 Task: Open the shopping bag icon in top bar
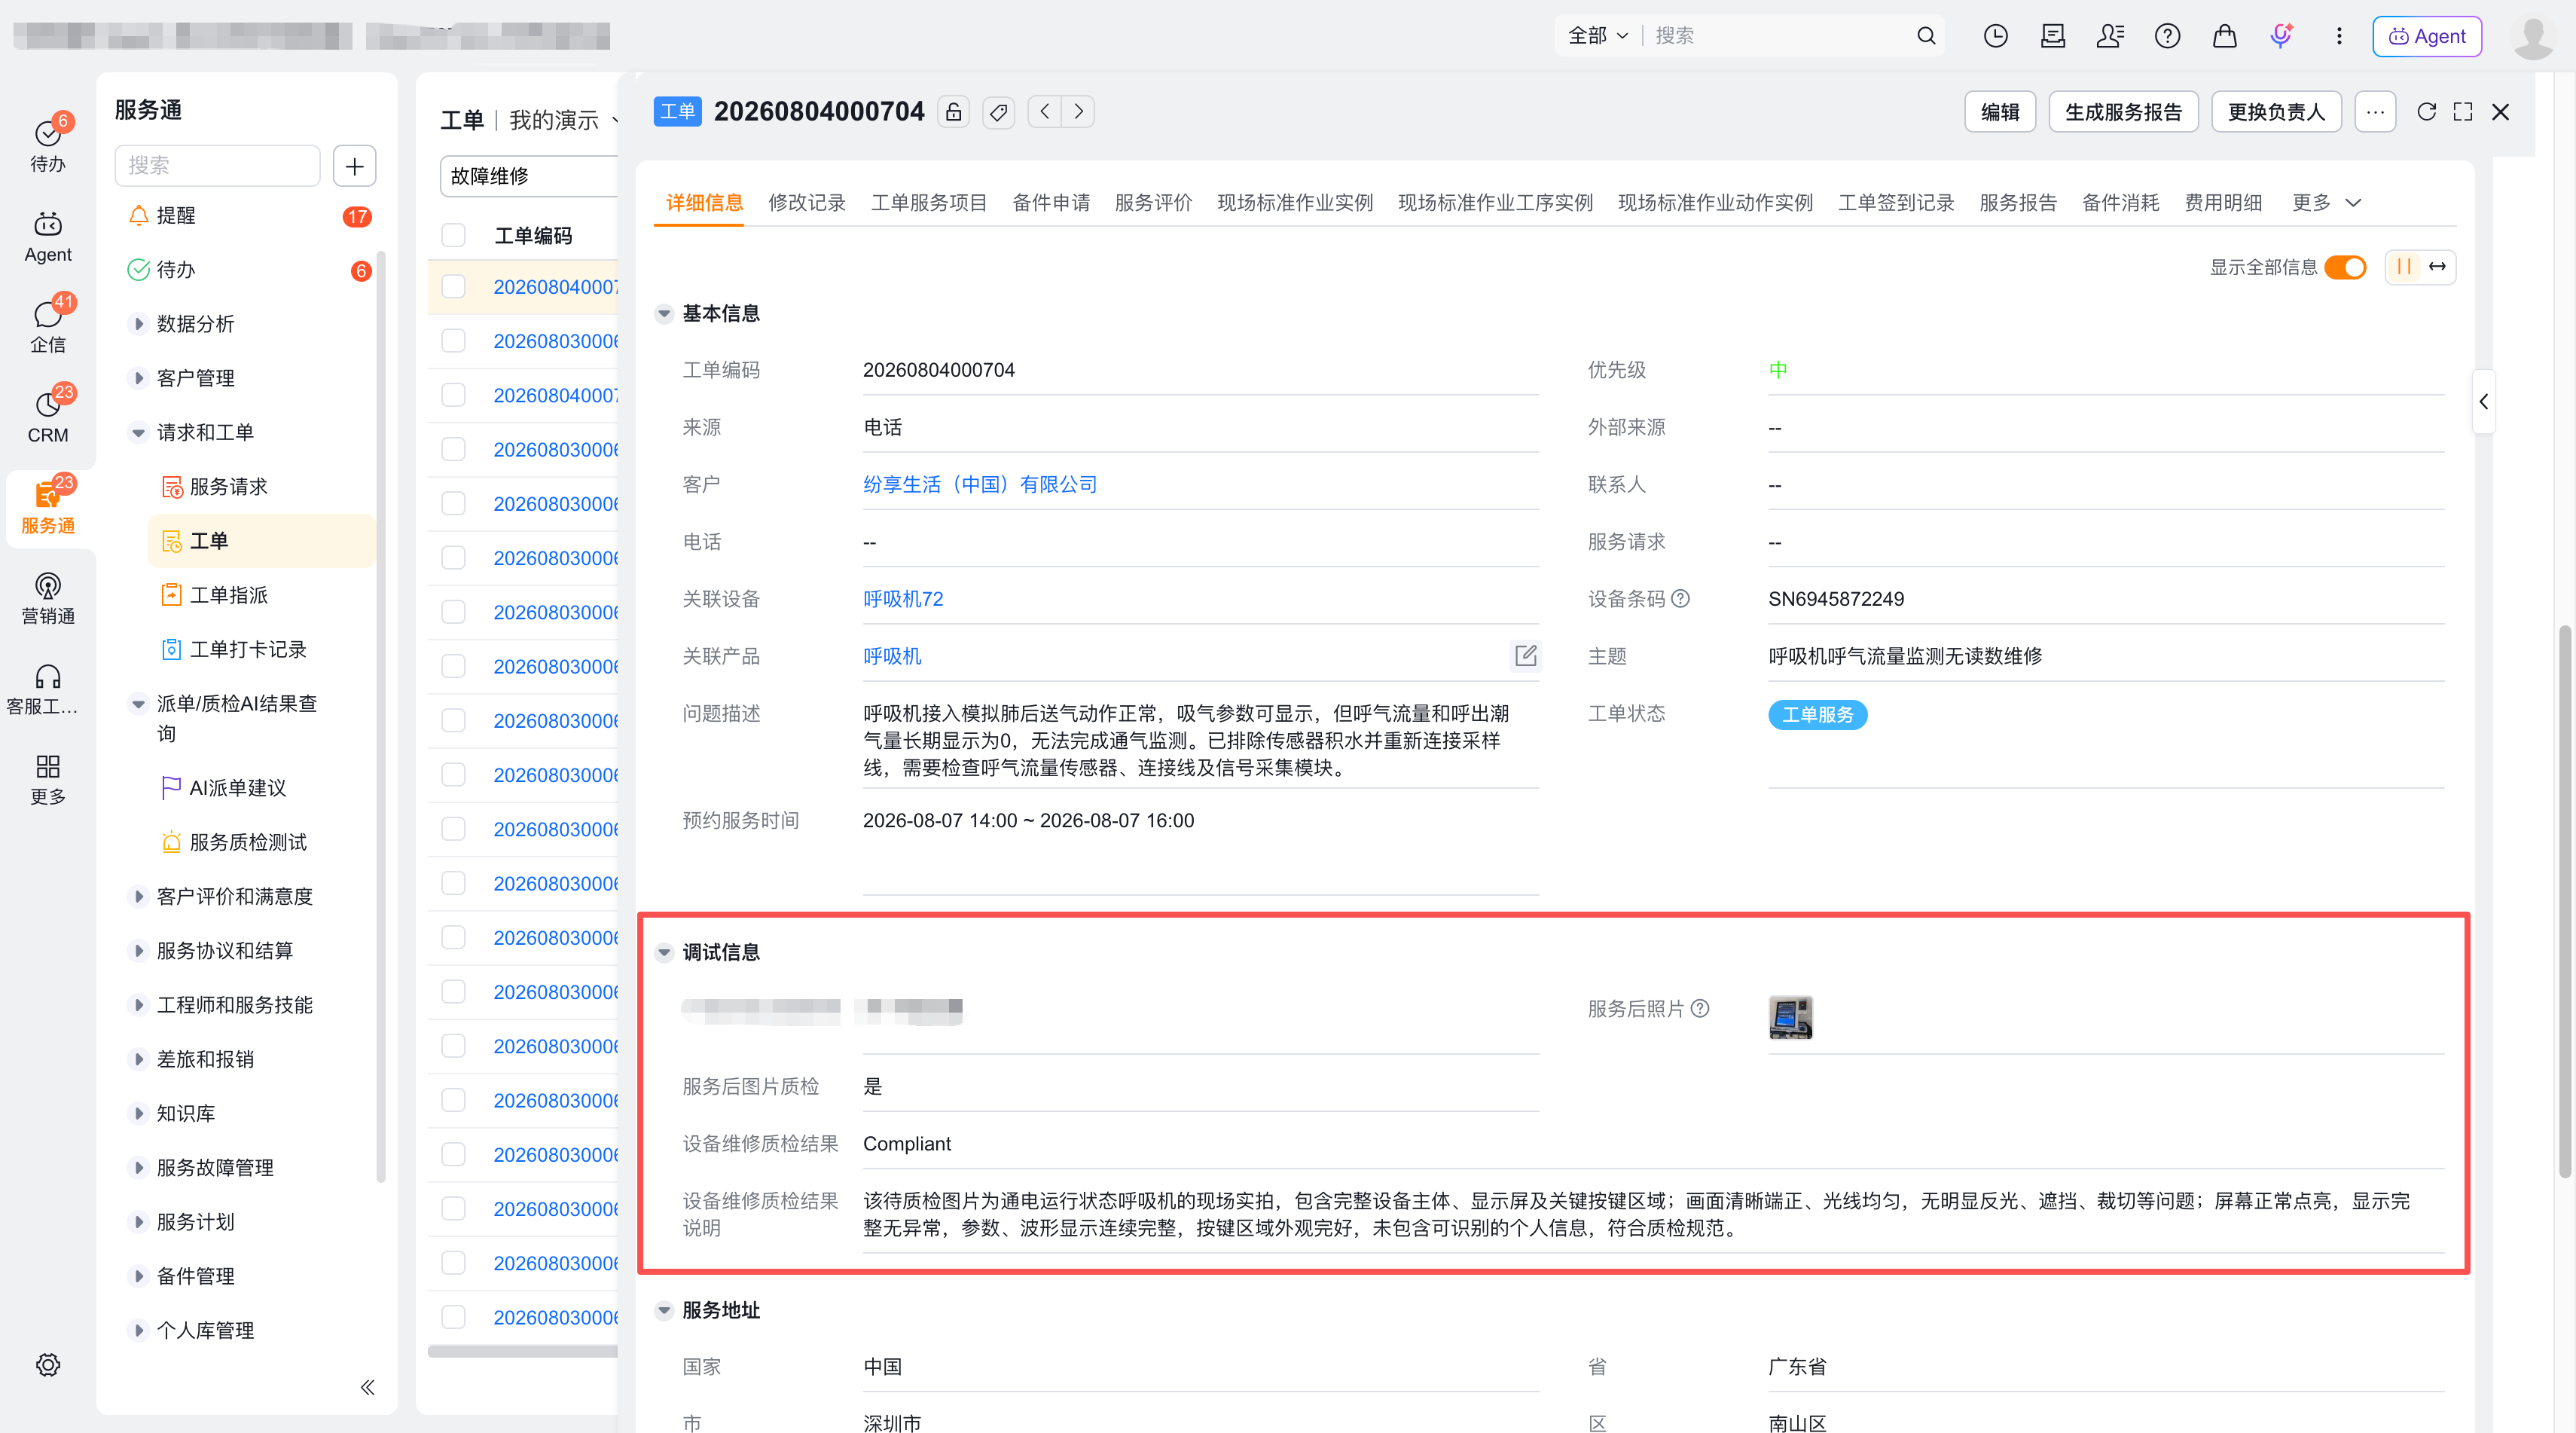(2224, 36)
